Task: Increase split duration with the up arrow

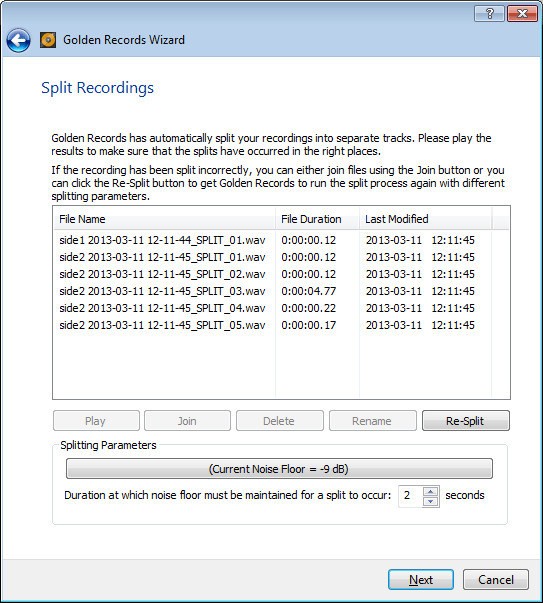Action: pos(431,491)
